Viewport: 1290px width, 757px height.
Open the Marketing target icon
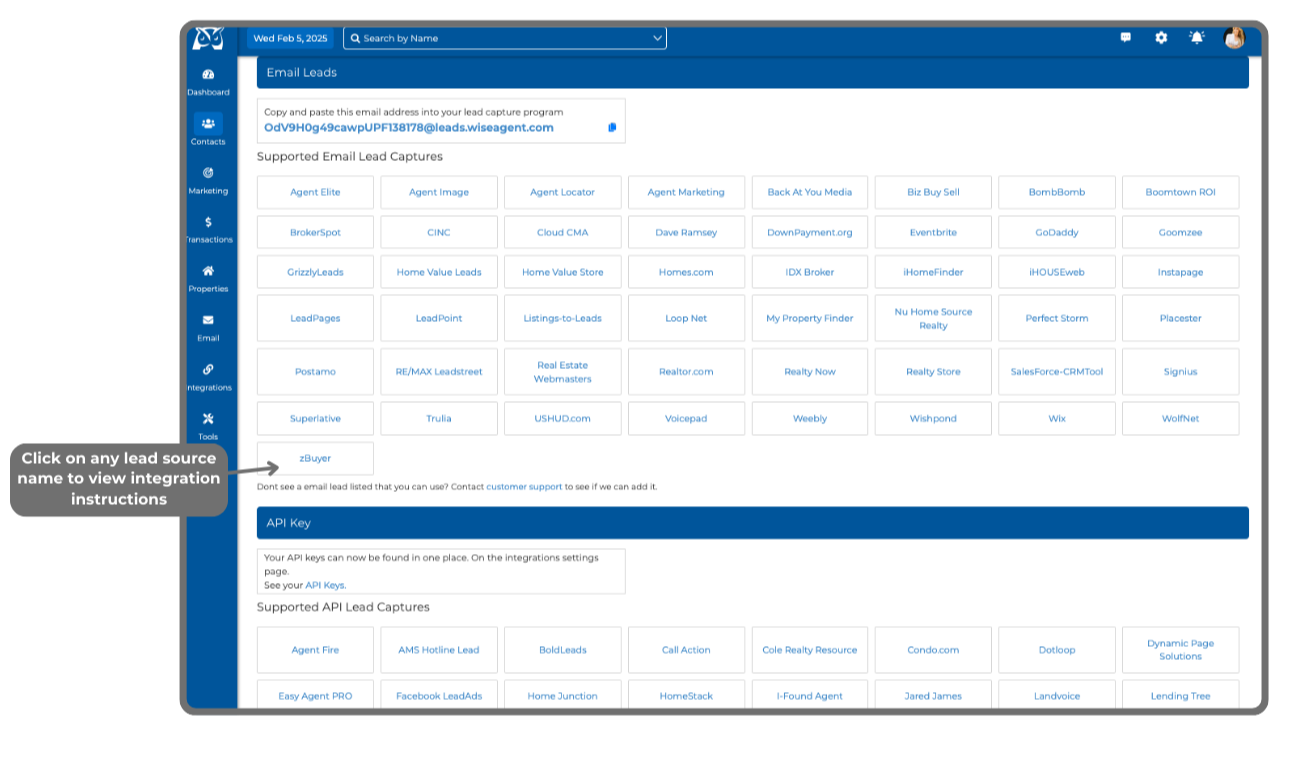208,173
